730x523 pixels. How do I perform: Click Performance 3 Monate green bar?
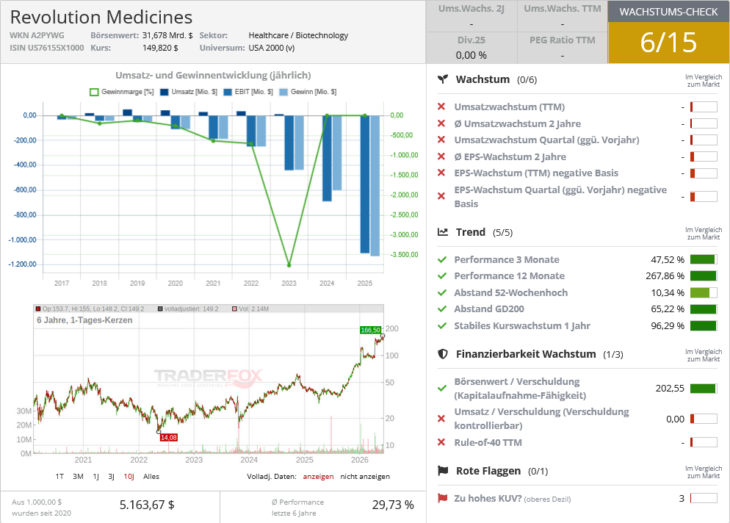point(703,259)
